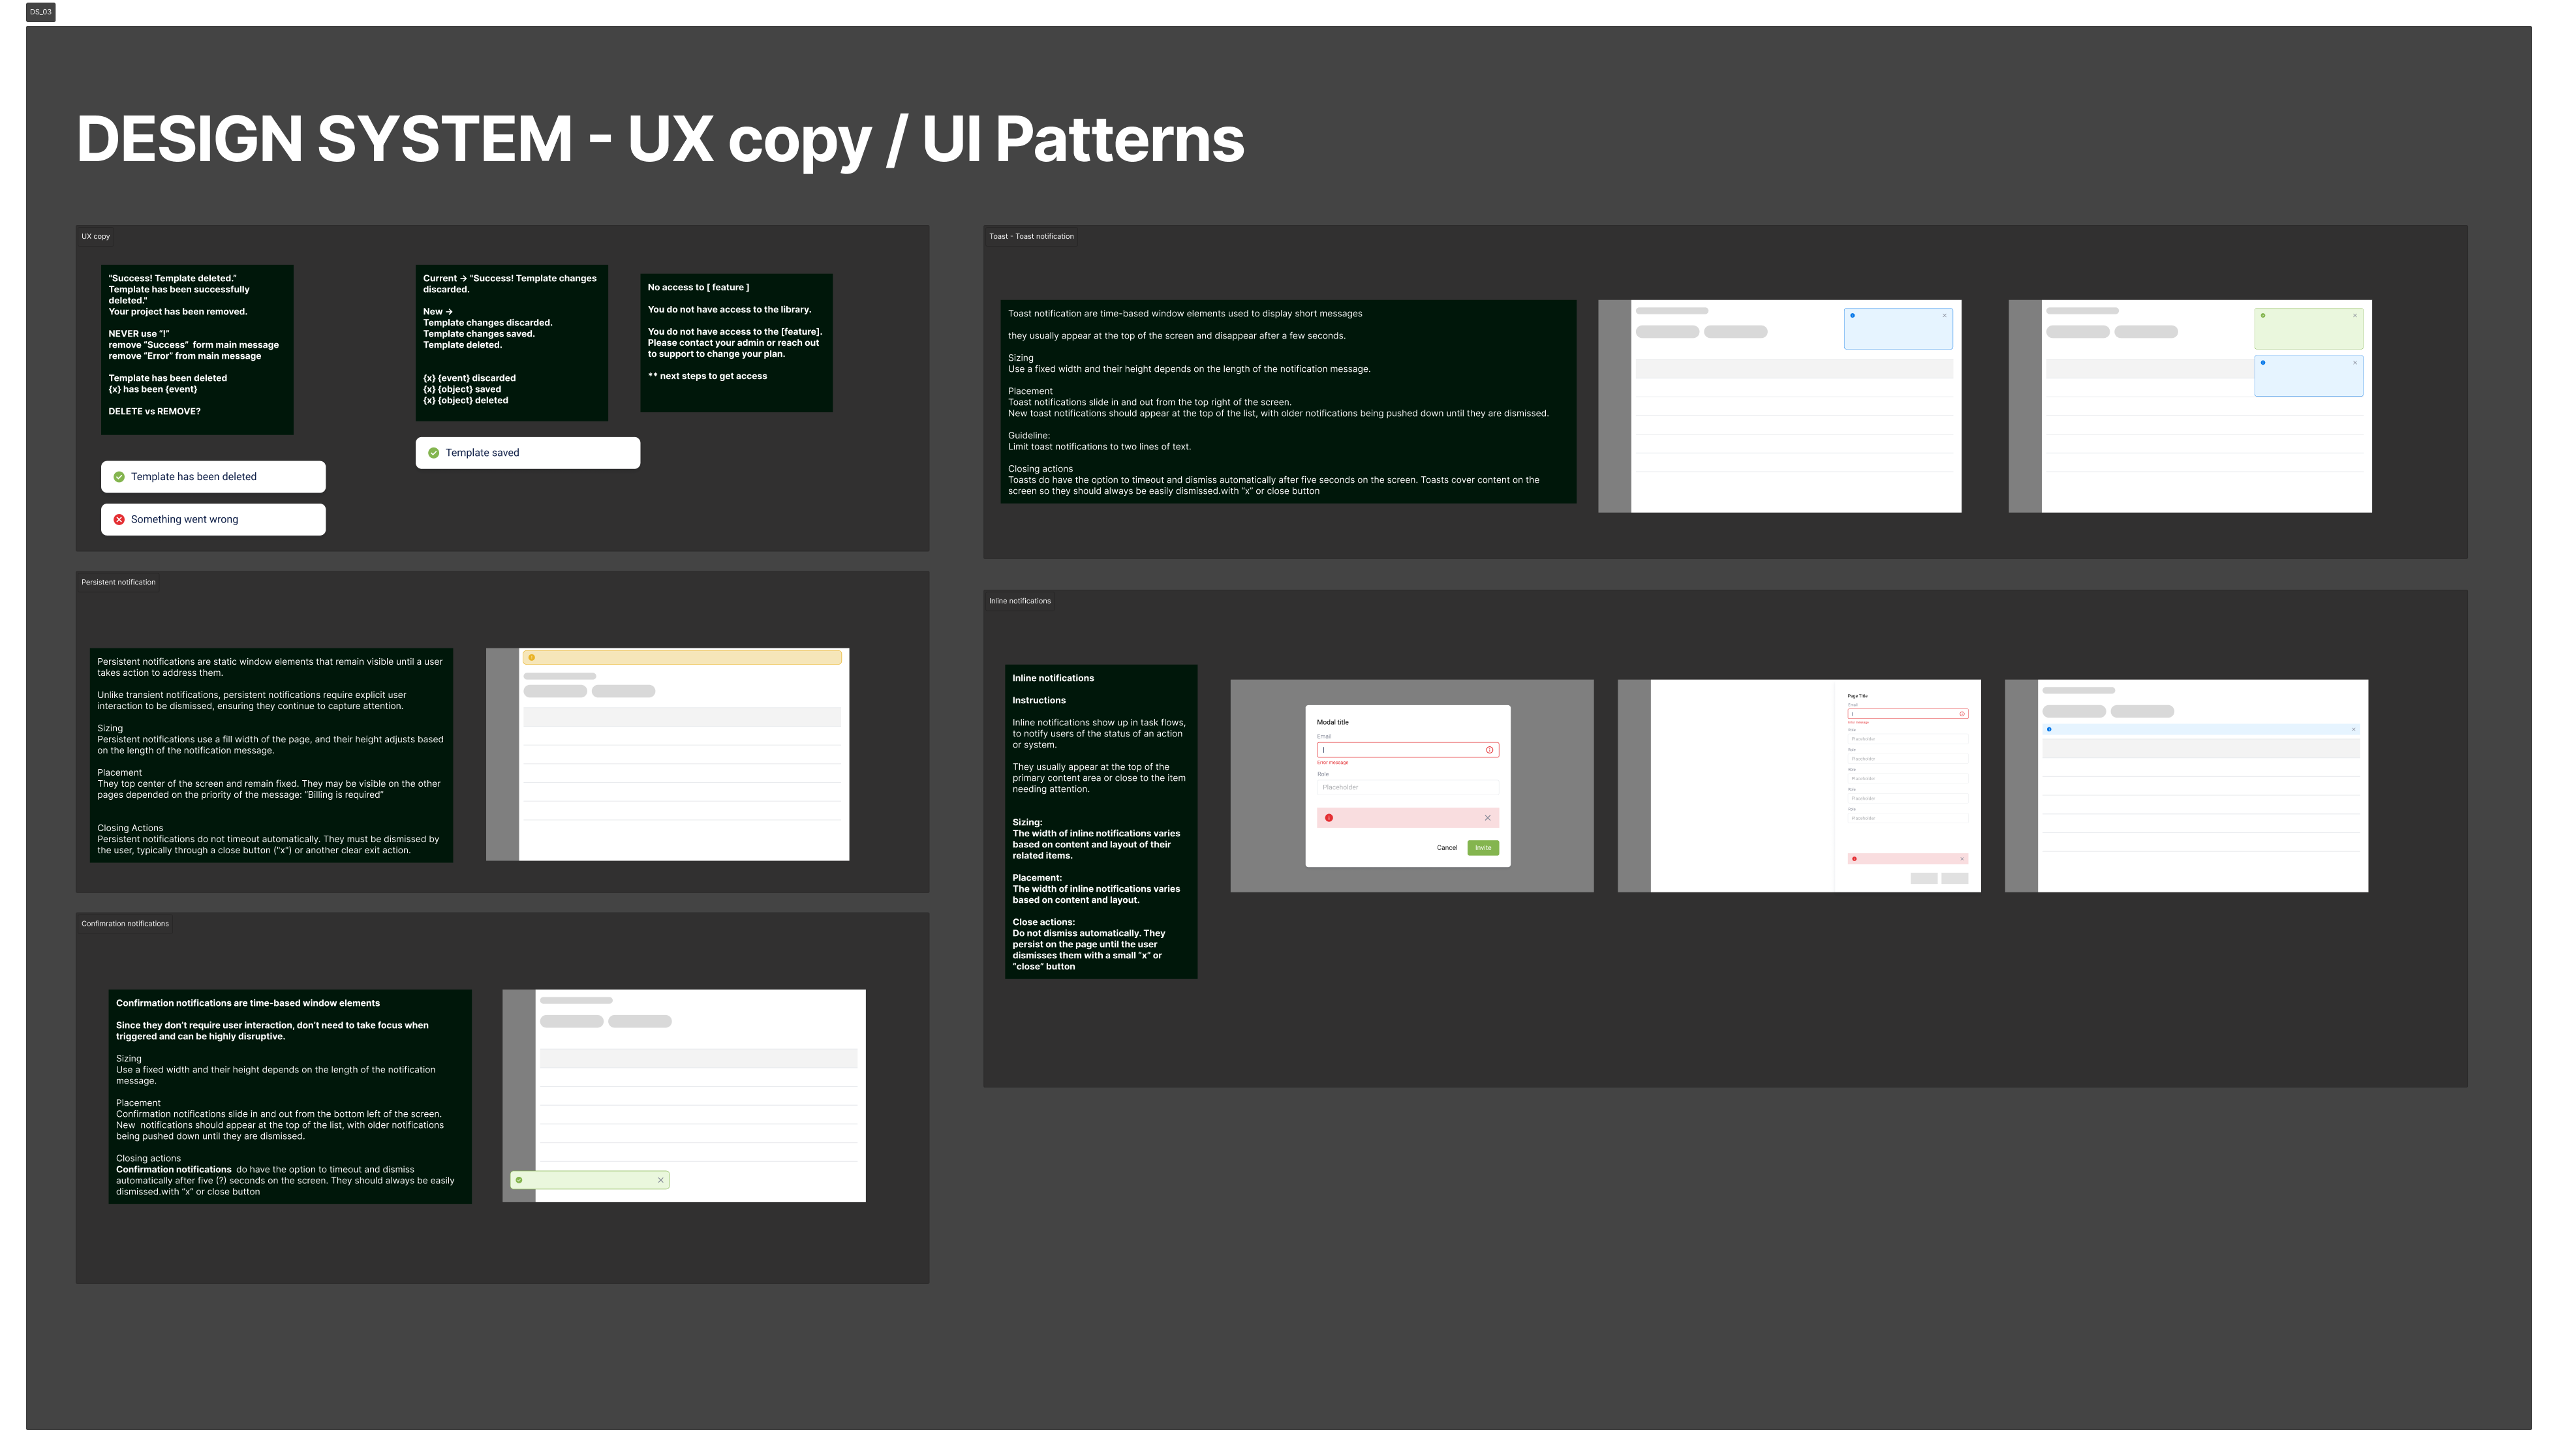This screenshot has height=1456, width=2558.
Task: Select the 'UX copy' frame label
Action: (x=96, y=237)
